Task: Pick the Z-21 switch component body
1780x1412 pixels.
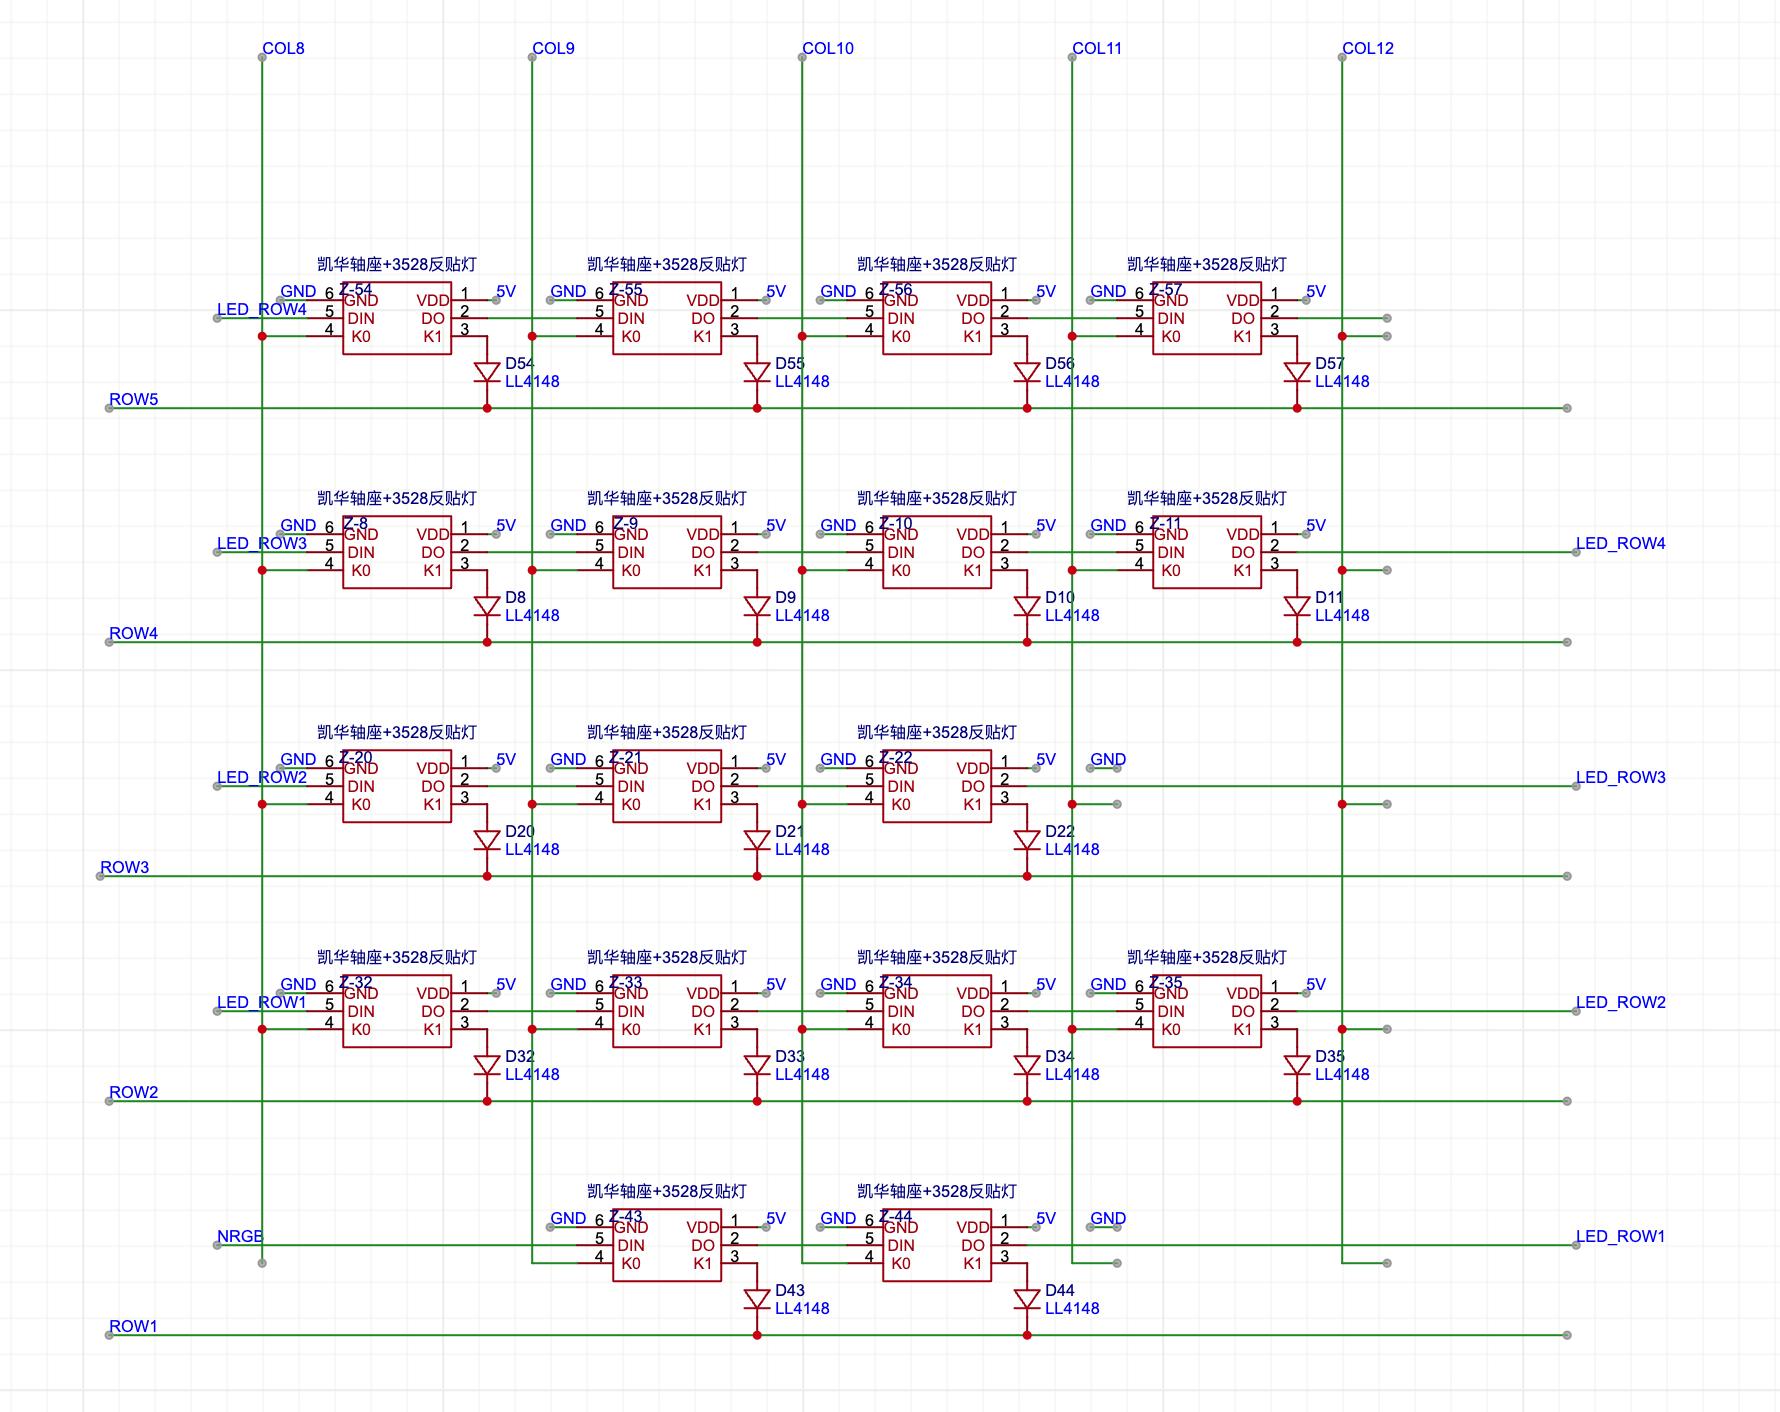Action: 667,786
